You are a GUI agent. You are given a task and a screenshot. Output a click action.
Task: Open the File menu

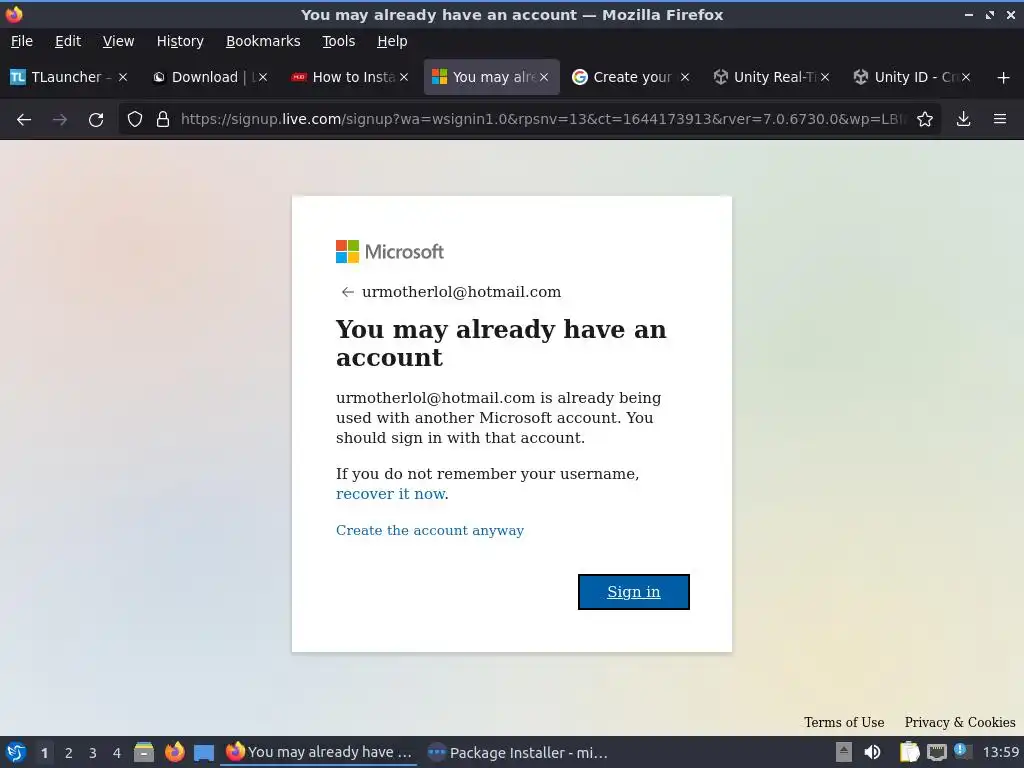tap(22, 41)
